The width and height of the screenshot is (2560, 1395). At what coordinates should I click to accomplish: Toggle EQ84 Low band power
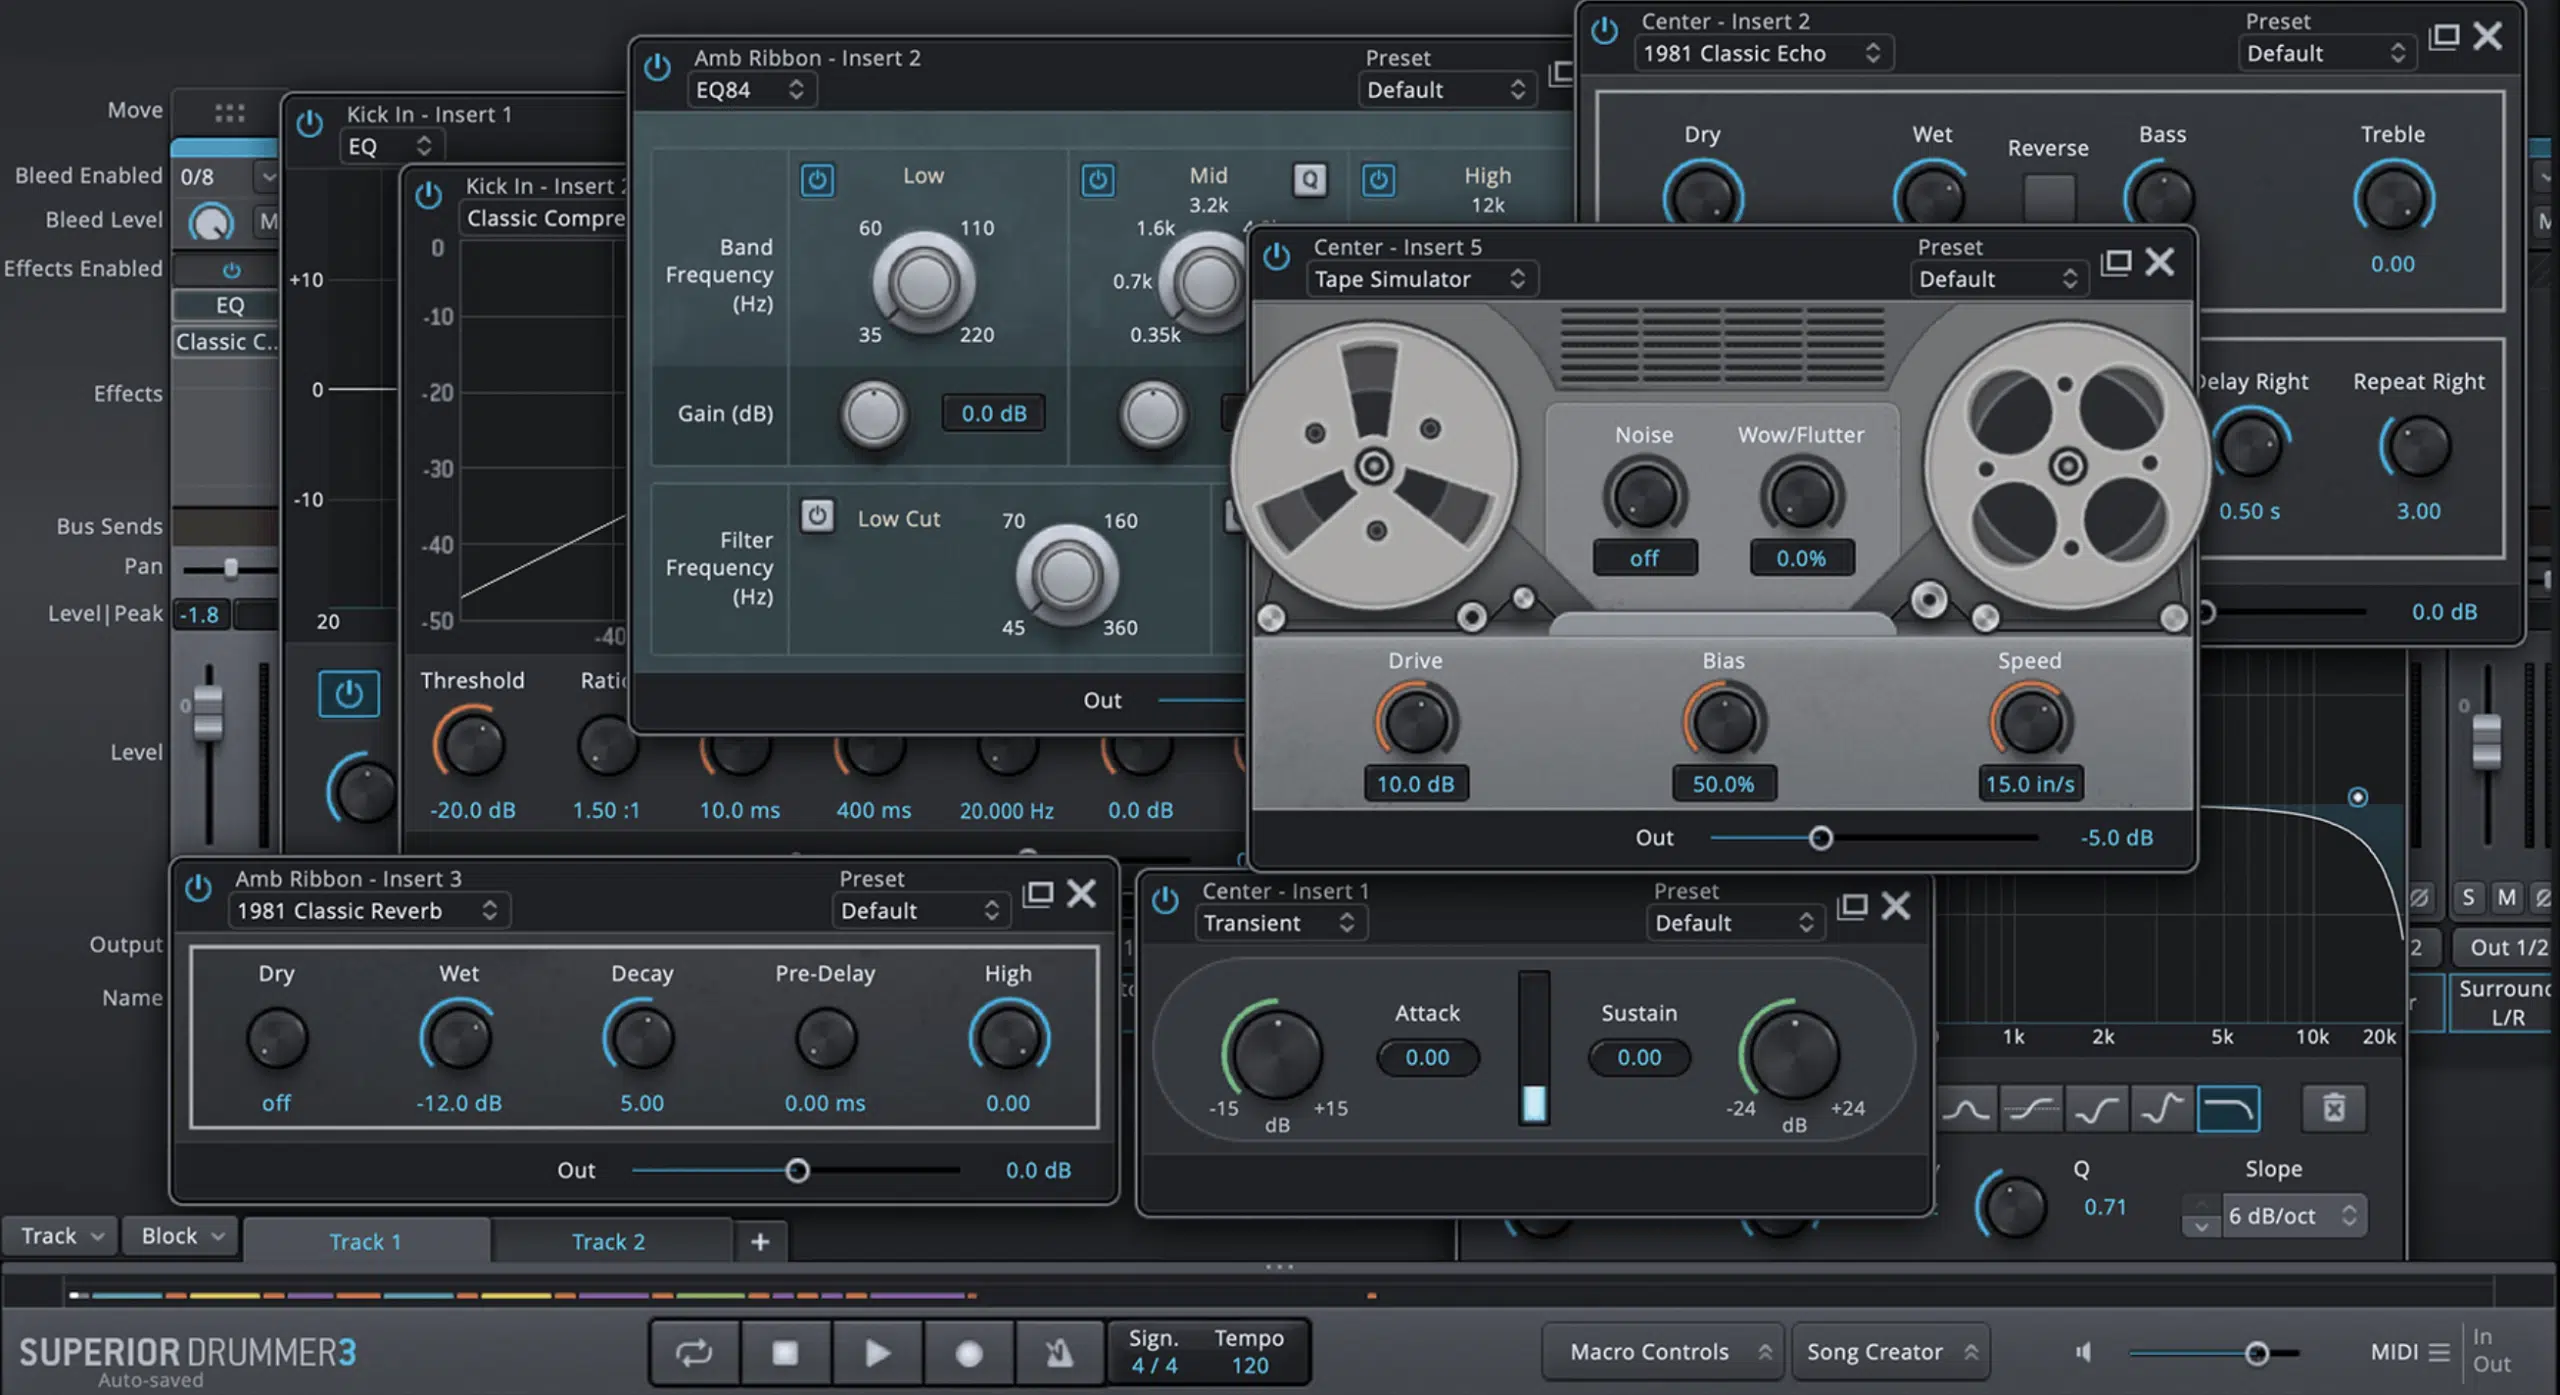pyautogui.click(x=817, y=180)
